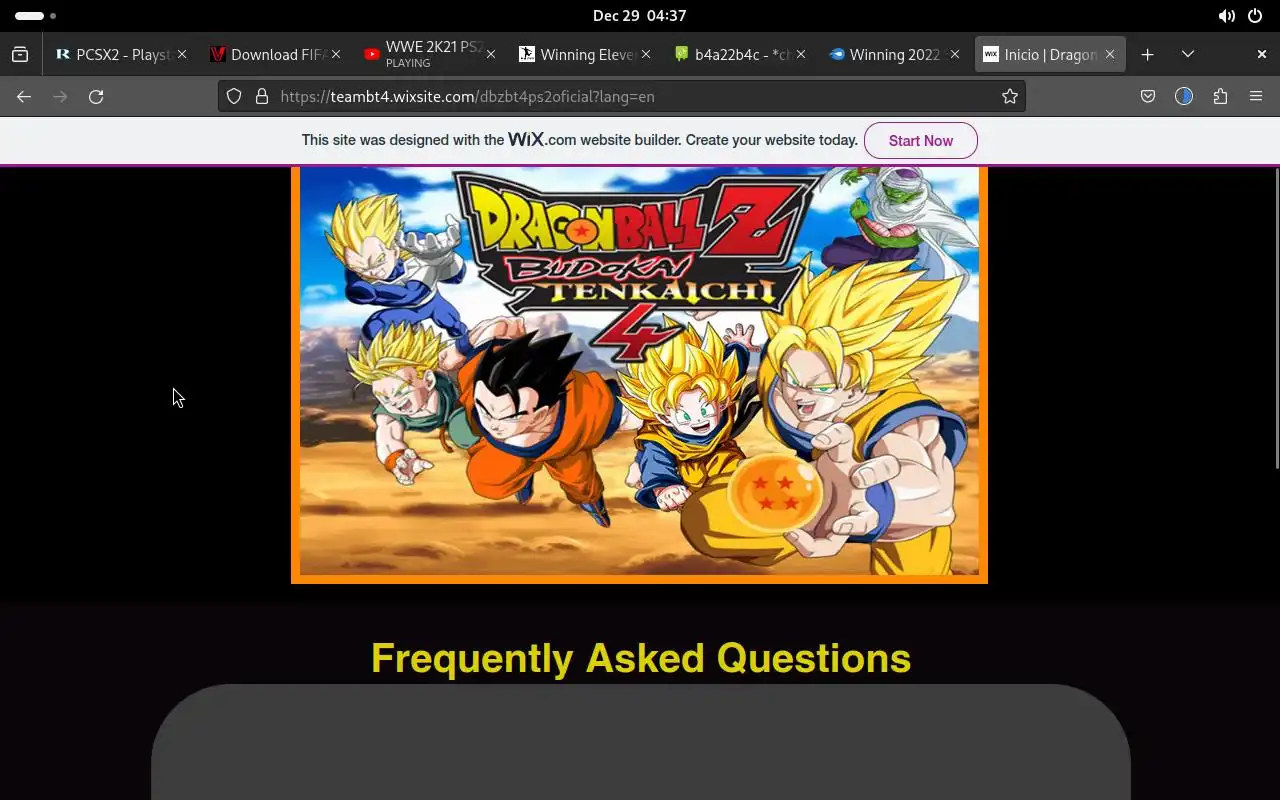Open the blue circular profile icon
This screenshot has height=800, width=1280.
click(x=1184, y=97)
